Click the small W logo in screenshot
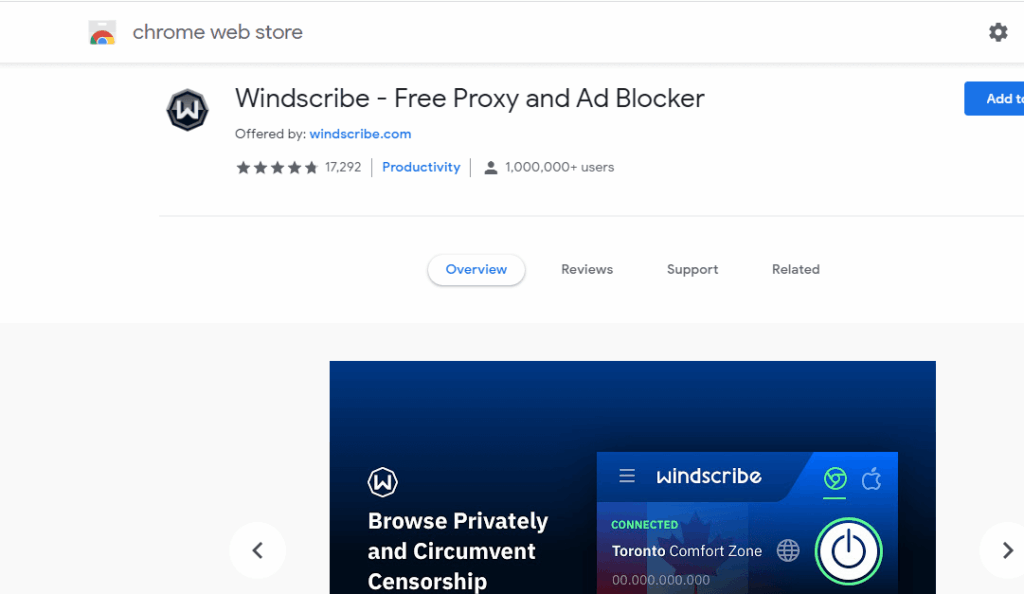 [383, 482]
